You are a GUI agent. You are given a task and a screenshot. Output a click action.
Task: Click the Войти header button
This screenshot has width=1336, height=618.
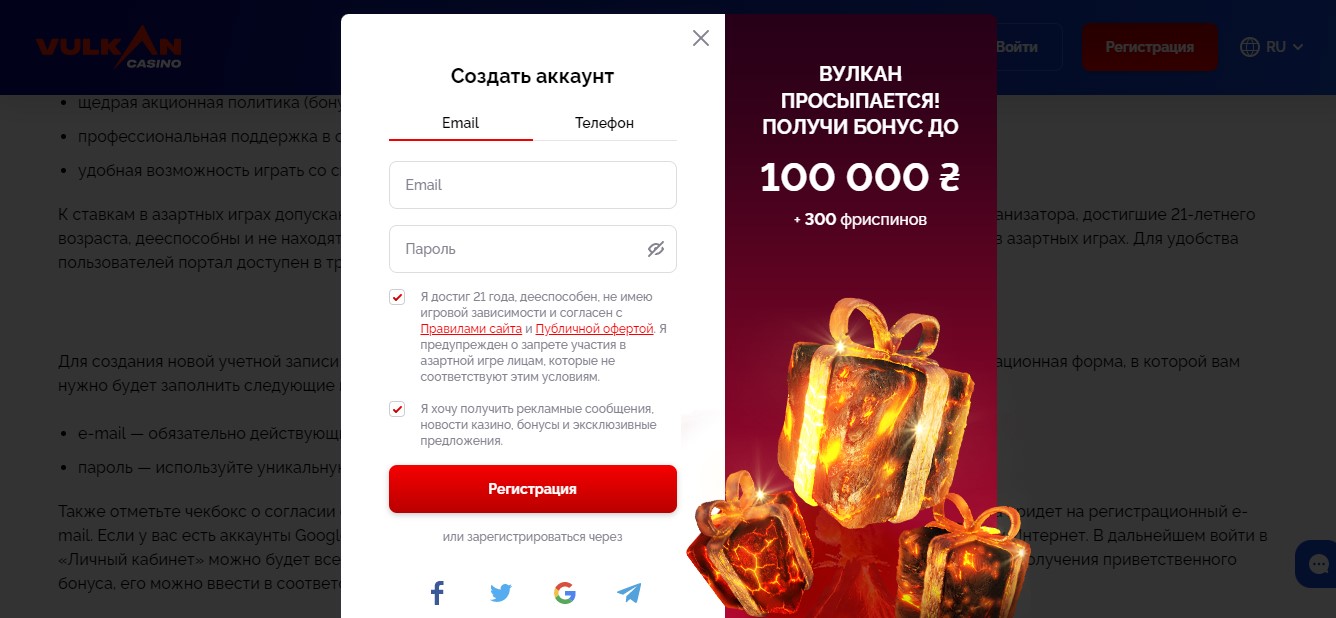(1017, 47)
